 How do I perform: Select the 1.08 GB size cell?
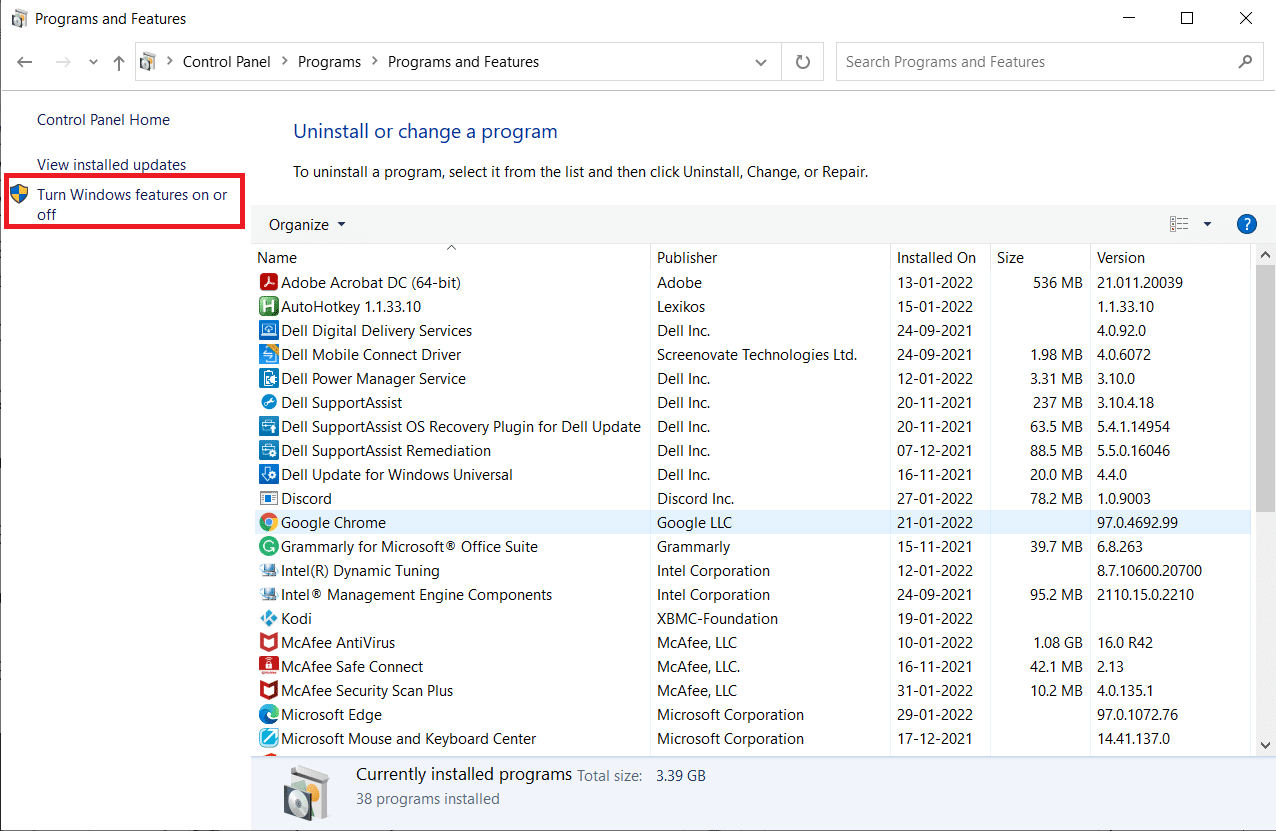coord(1057,643)
